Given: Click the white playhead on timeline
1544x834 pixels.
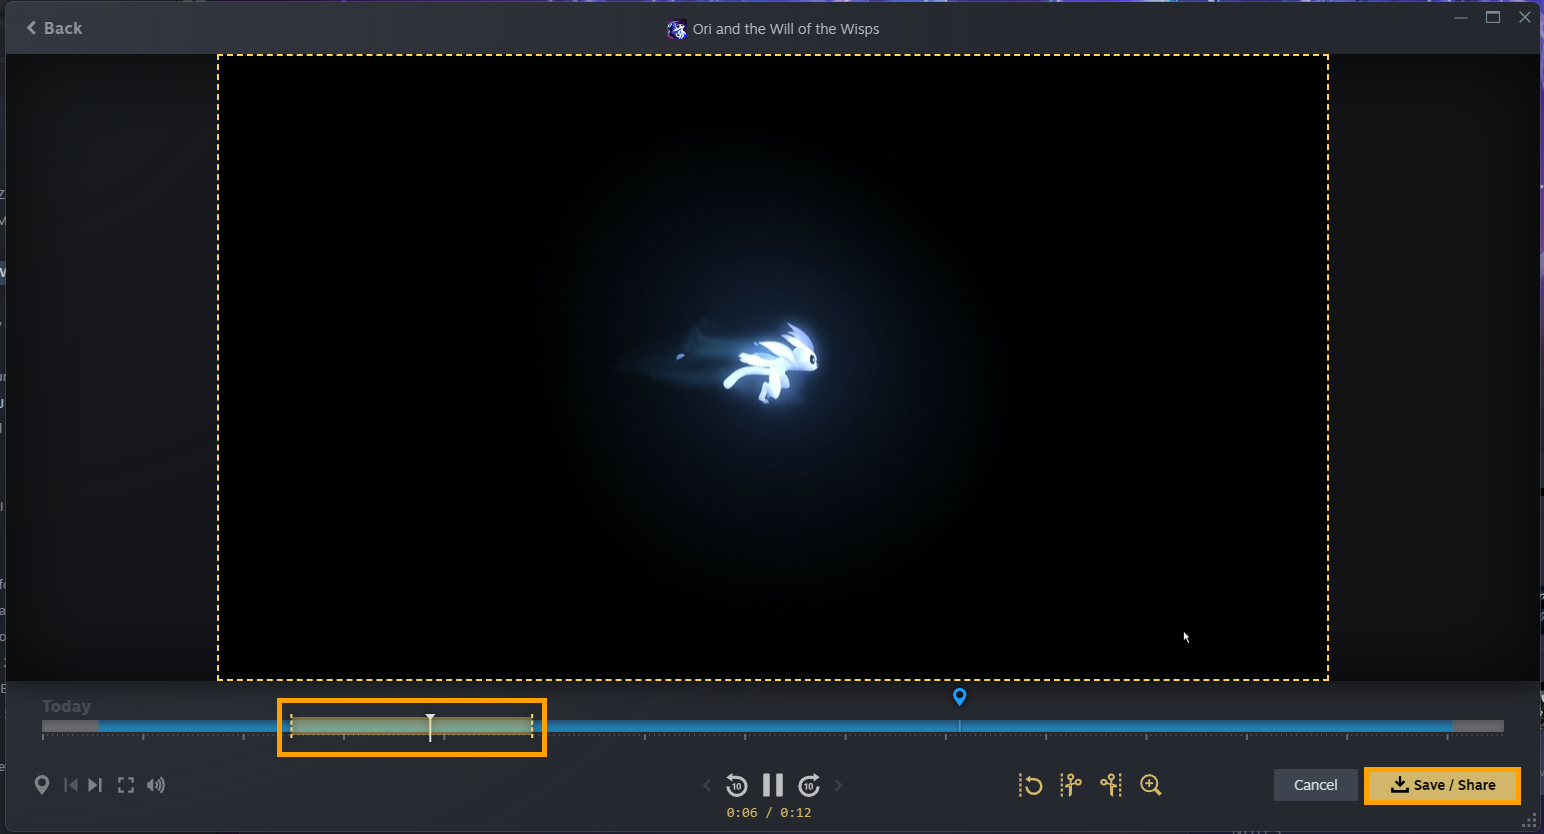Looking at the screenshot, I should pyautogui.click(x=430, y=727).
